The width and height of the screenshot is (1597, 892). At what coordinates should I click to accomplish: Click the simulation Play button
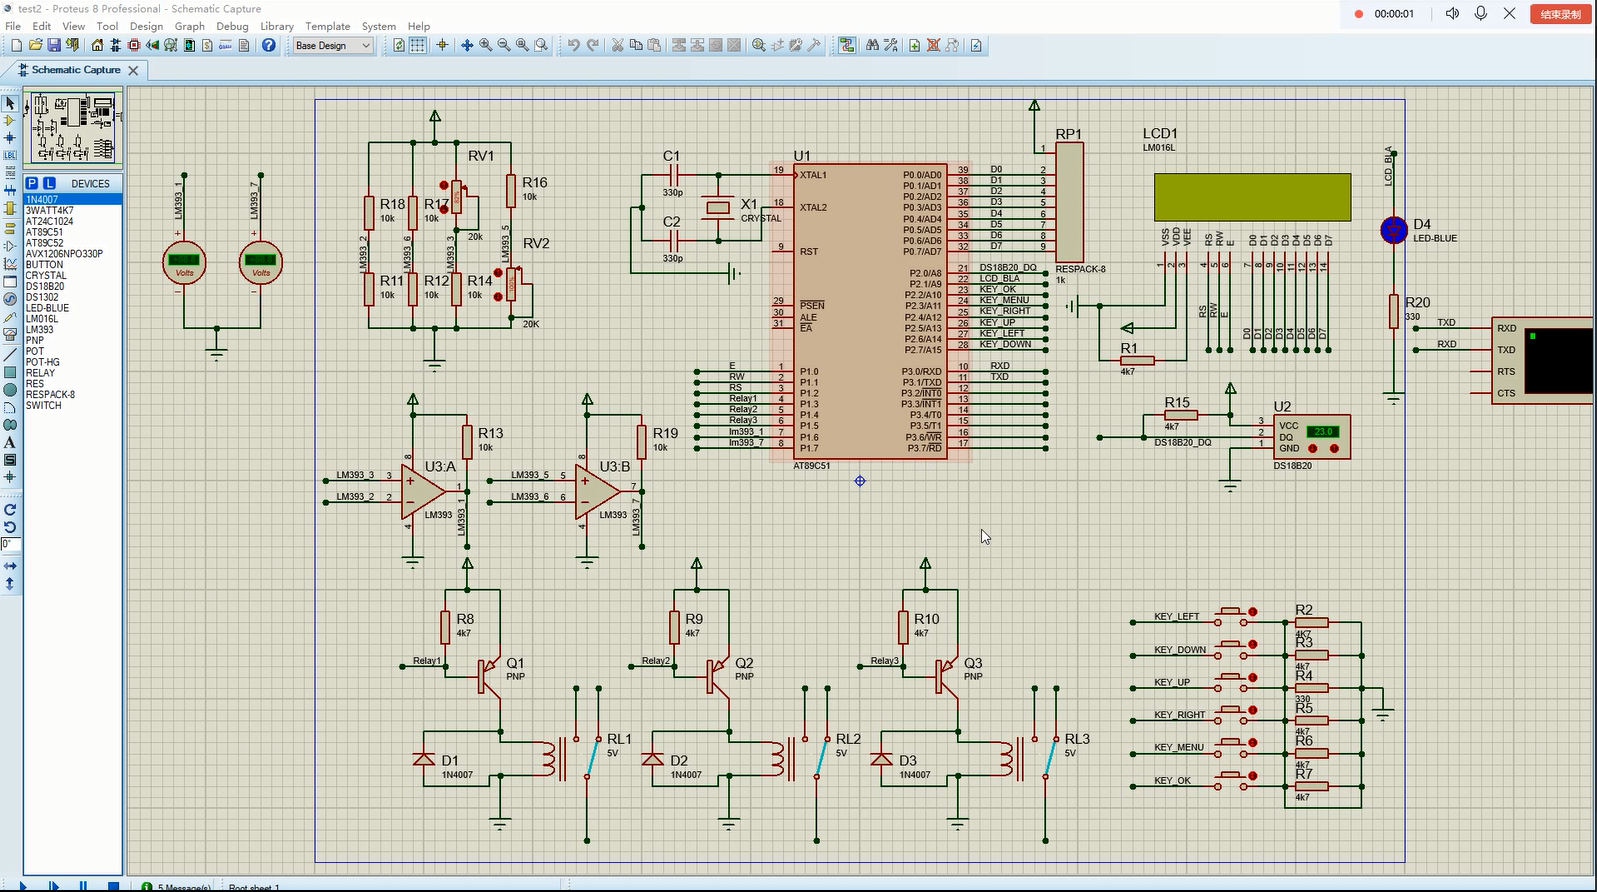23,886
